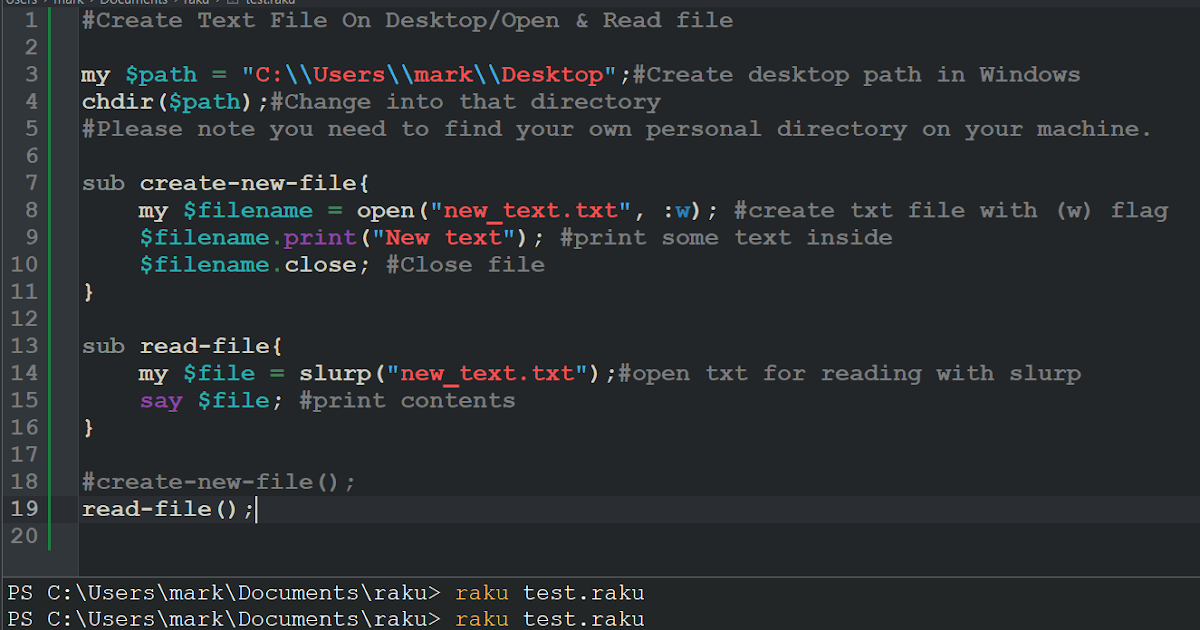1200x630 pixels.
Task: Click the commented-out "#create-new-file();" line
Action: pos(219,482)
